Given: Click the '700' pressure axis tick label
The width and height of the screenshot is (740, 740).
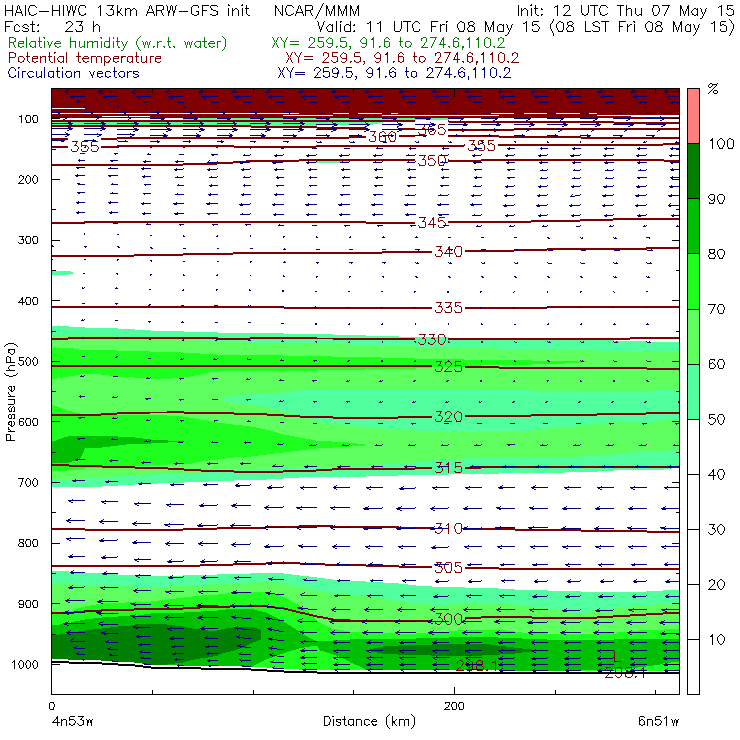Looking at the screenshot, I should (x=28, y=483).
